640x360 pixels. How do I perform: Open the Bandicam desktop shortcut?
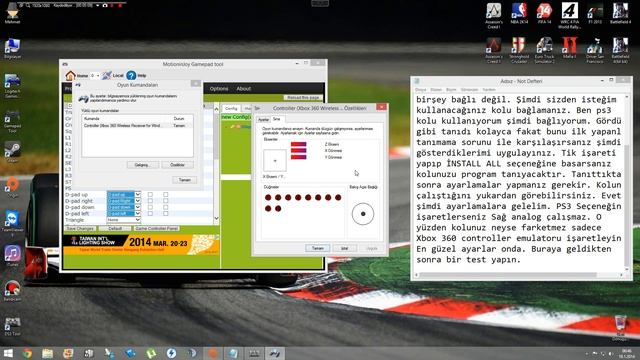(x=12, y=291)
